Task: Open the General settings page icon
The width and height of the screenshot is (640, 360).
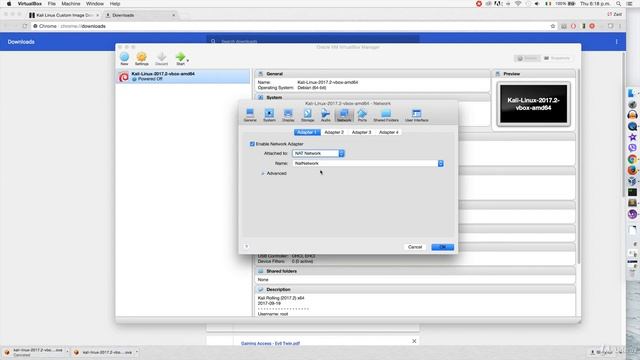Action: pyautogui.click(x=250, y=115)
